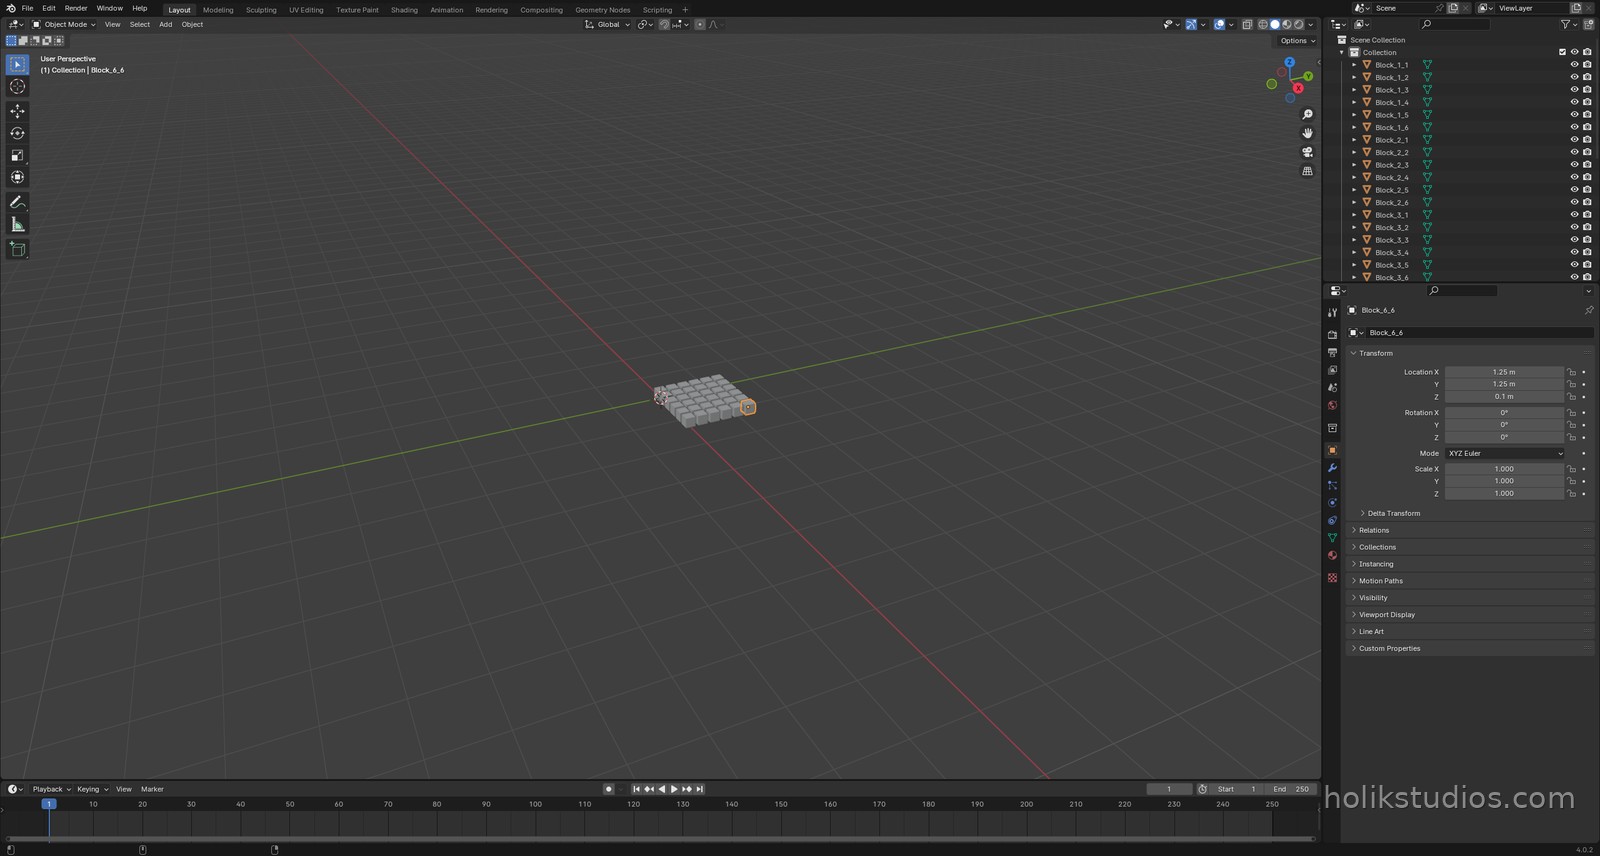1600x856 pixels.
Task: Click the timeline playhead at frame 1
Action: click(x=49, y=804)
